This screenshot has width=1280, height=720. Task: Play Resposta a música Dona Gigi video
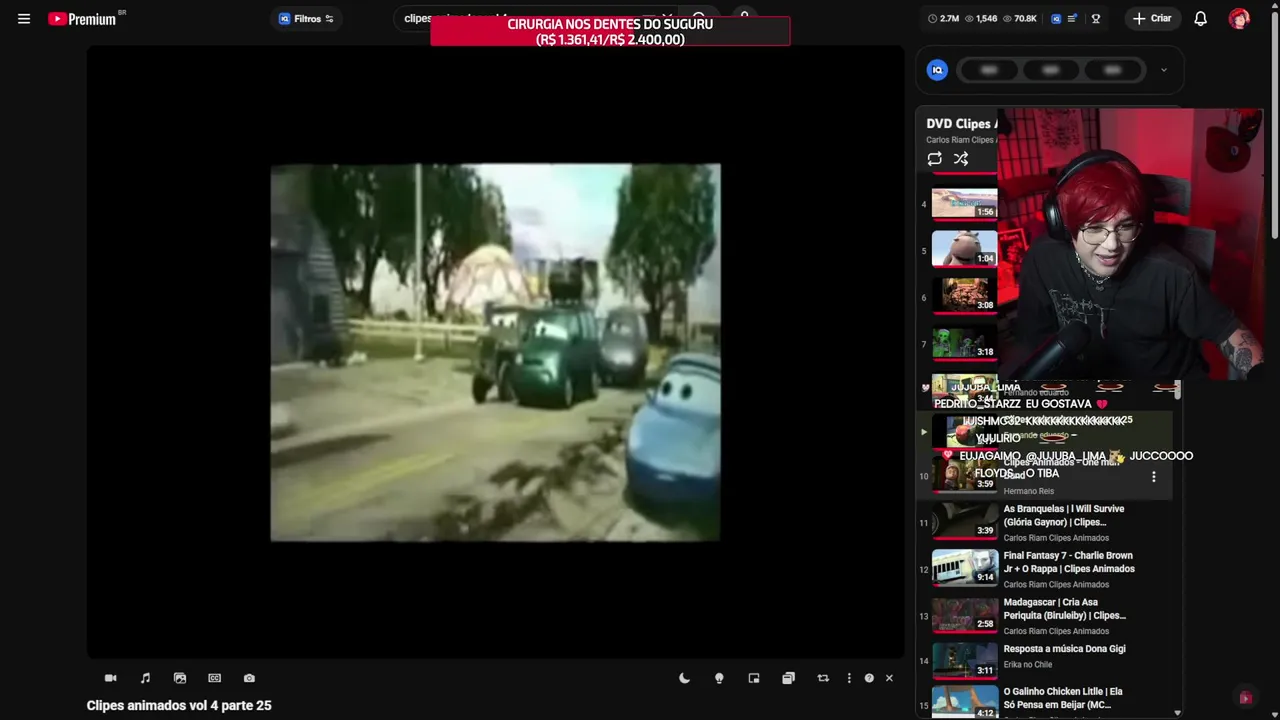[x=1064, y=649]
